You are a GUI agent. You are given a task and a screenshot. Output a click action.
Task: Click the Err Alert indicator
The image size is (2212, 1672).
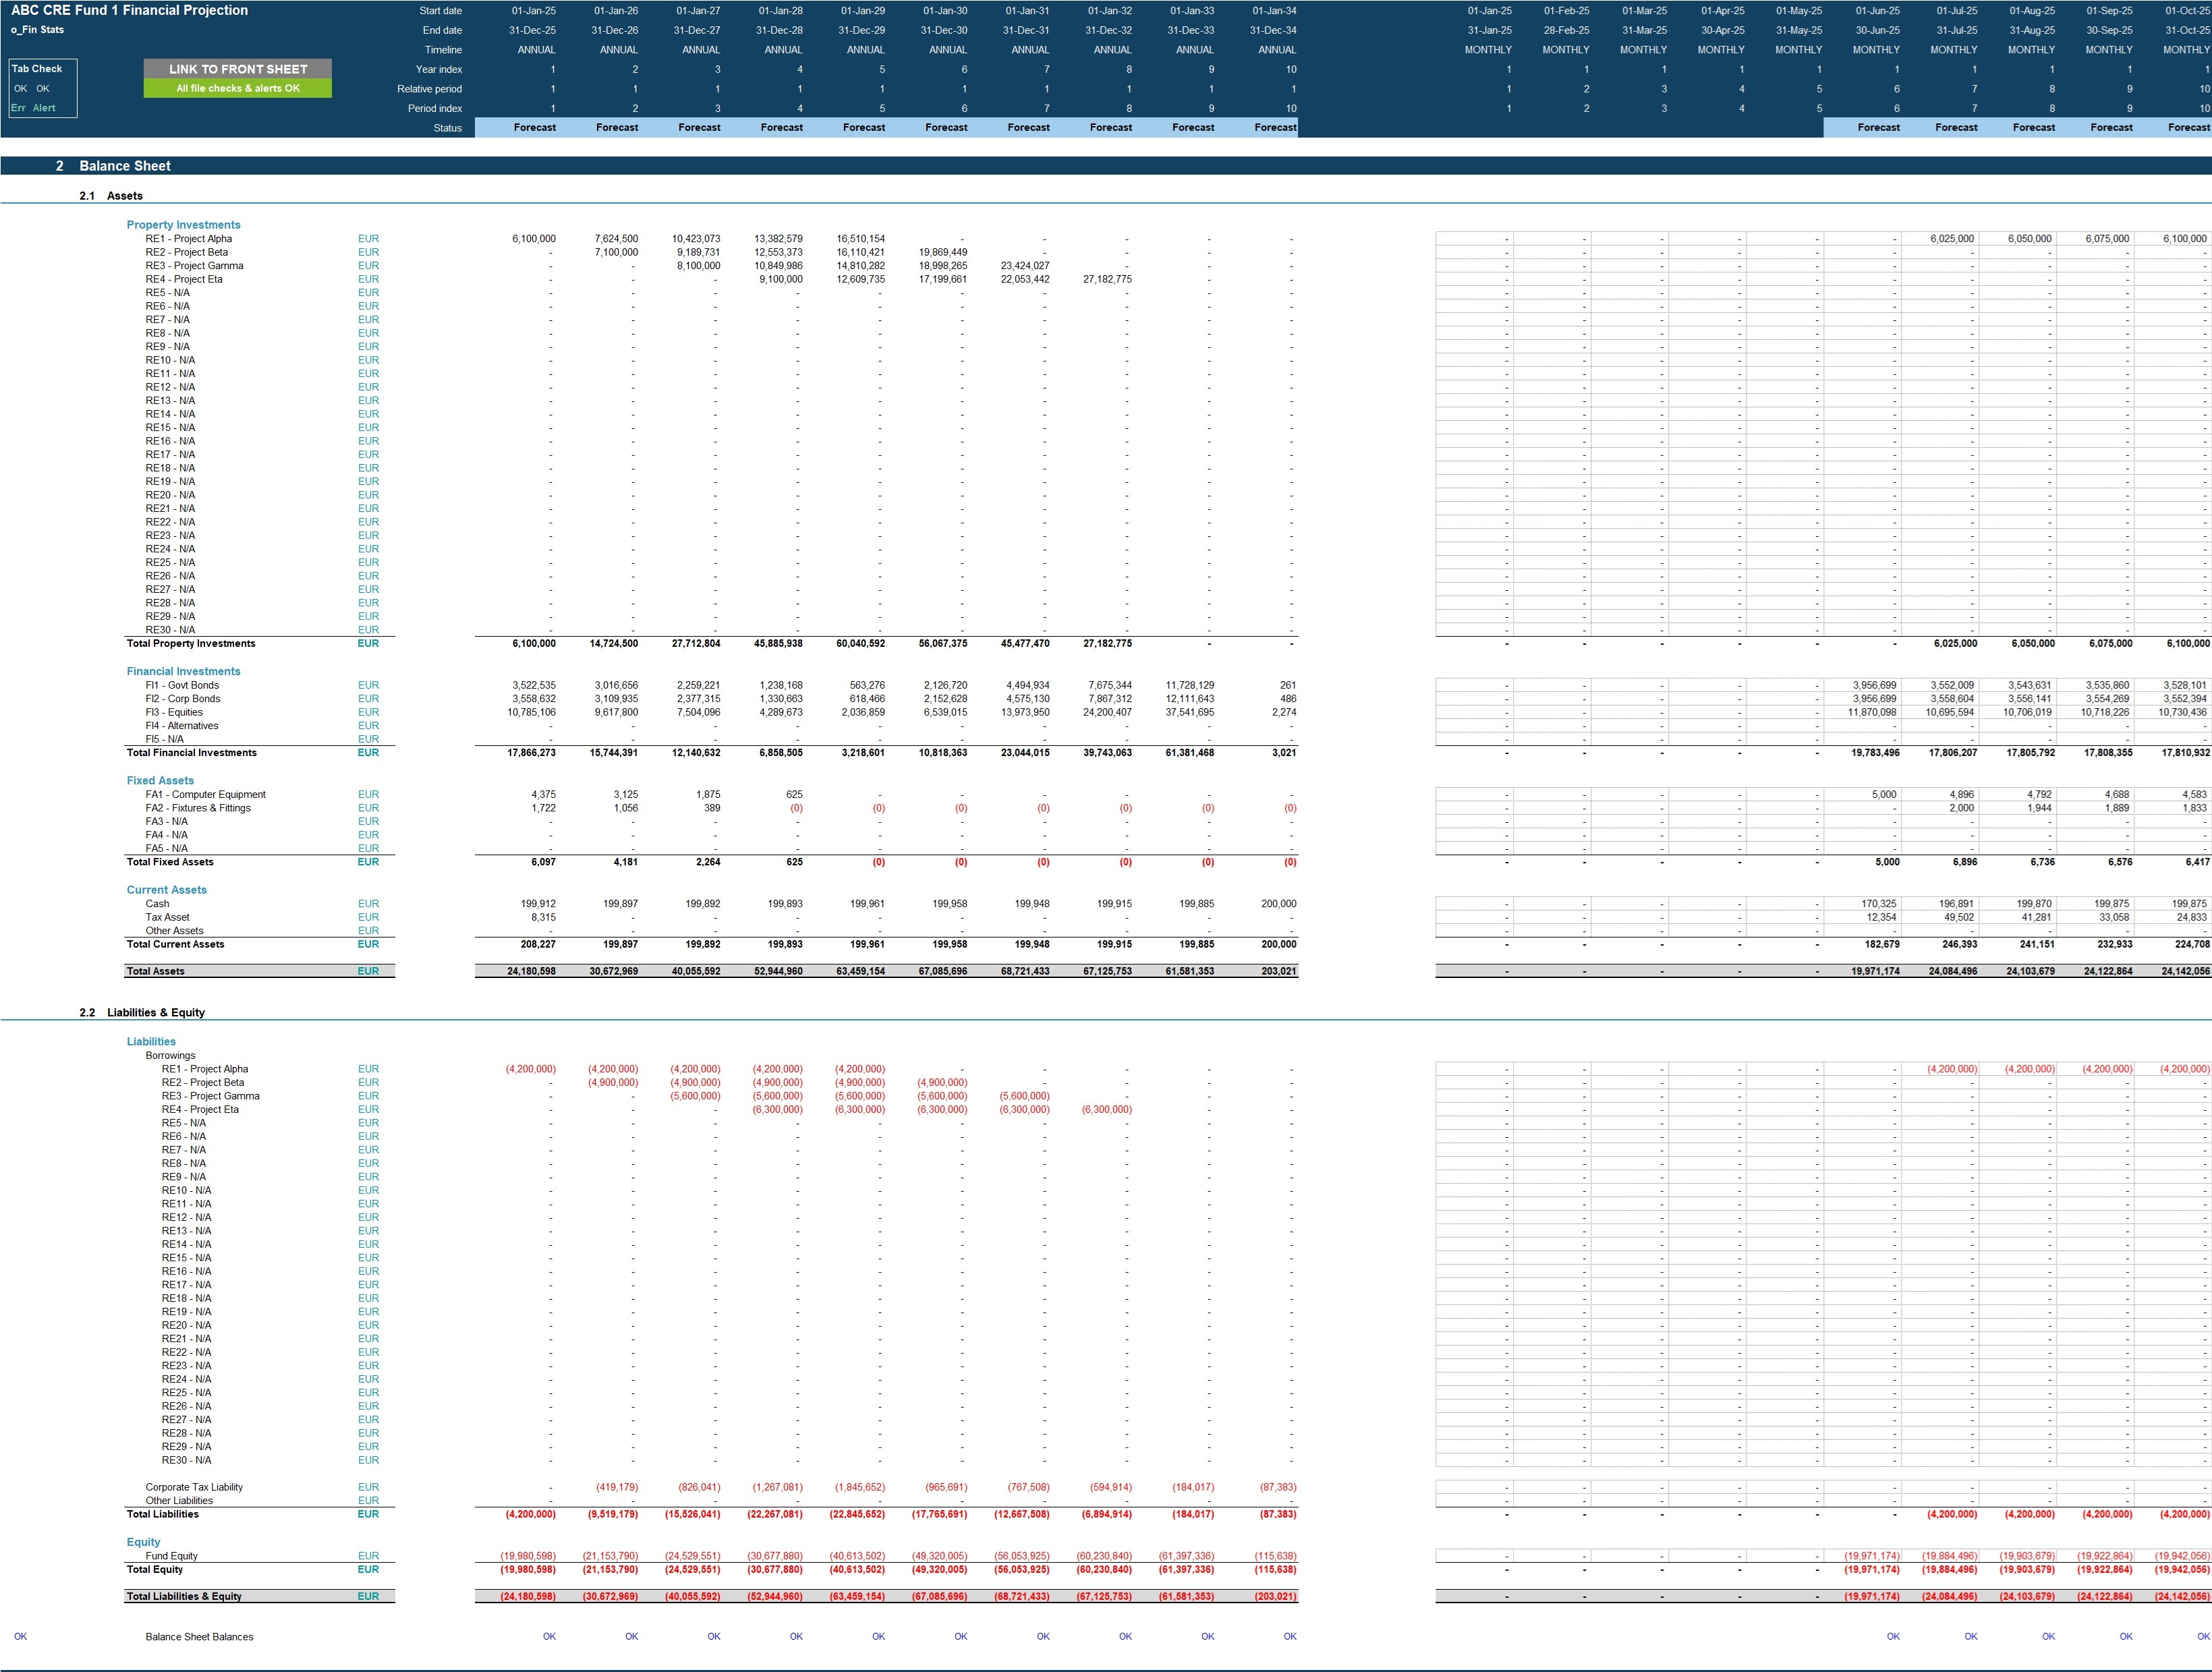pyautogui.click(x=34, y=108)
